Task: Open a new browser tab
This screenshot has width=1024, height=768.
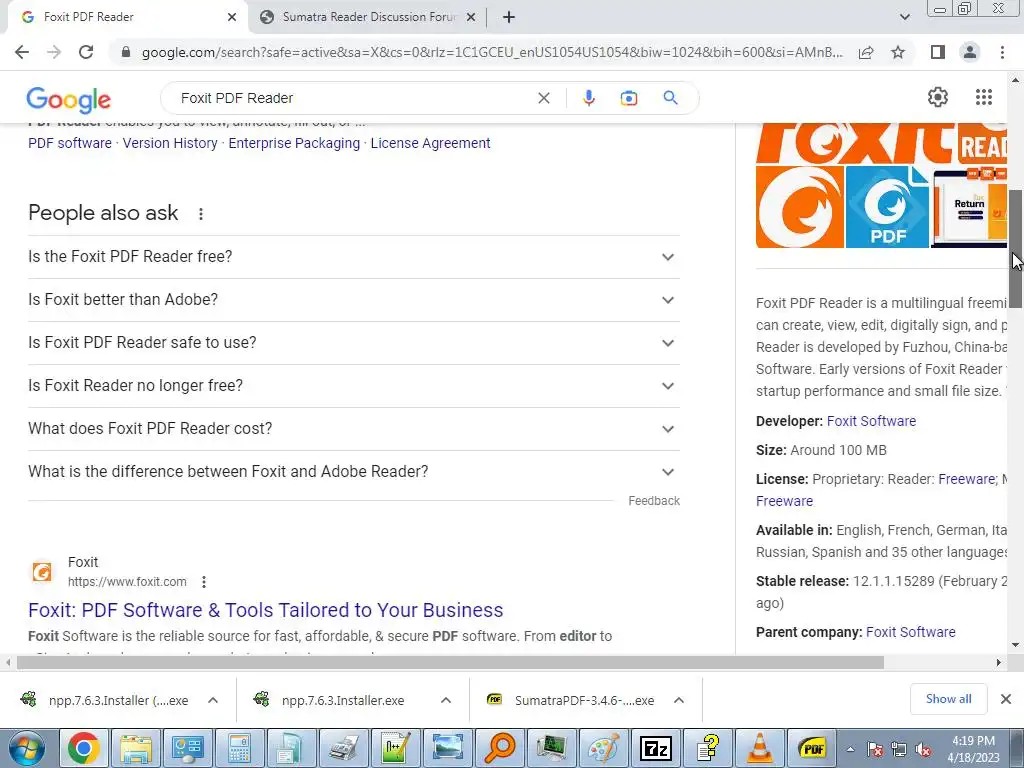Action: click(x=509, y=17)
